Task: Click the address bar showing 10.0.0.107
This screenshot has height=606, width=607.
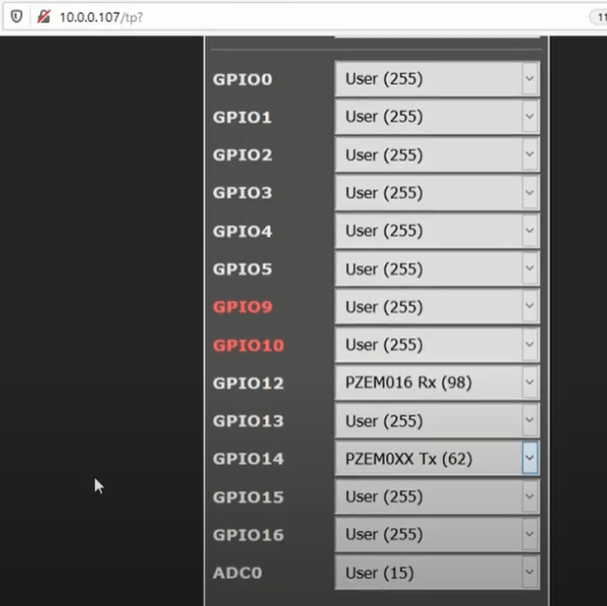Action: pos(300,17)
